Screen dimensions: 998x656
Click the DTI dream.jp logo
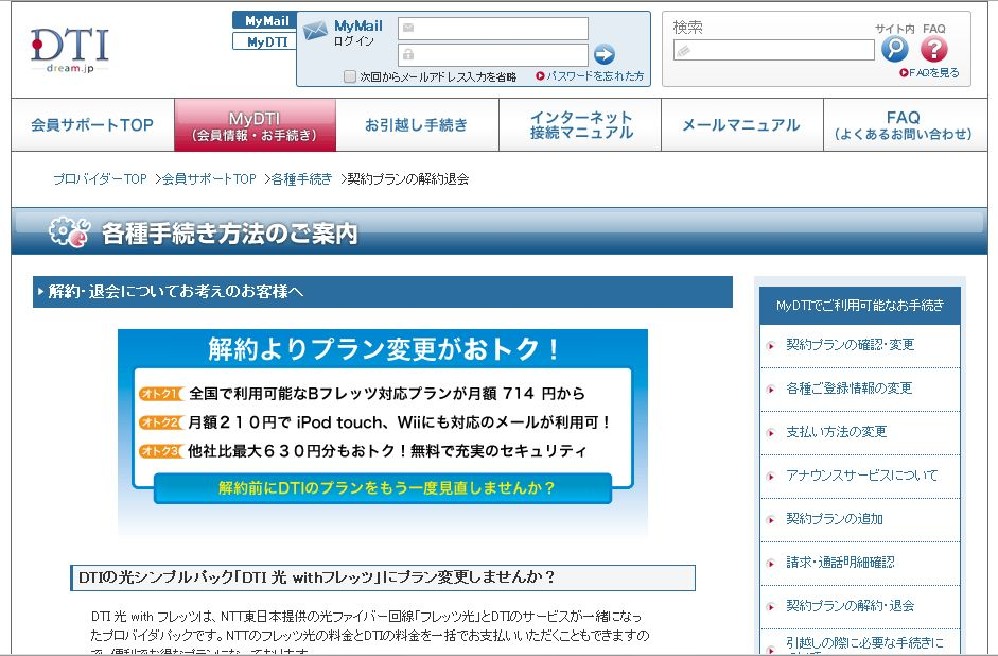pos(69,49)
